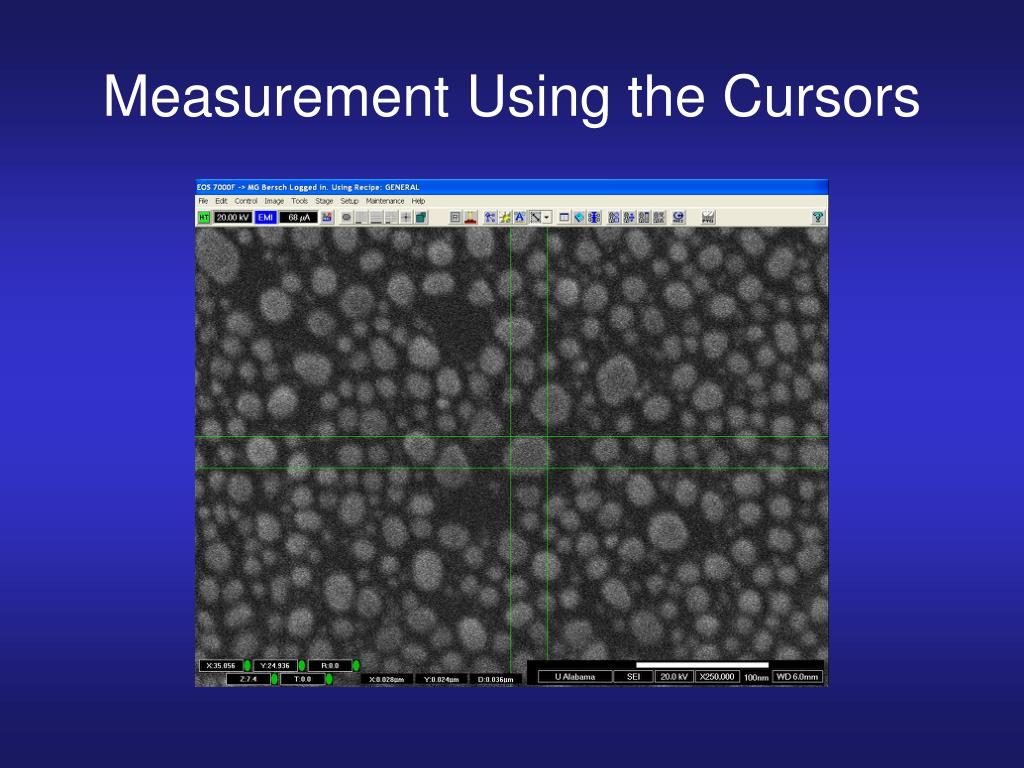Click the green indicator beside Z:7.4

(x=274, y=679)
